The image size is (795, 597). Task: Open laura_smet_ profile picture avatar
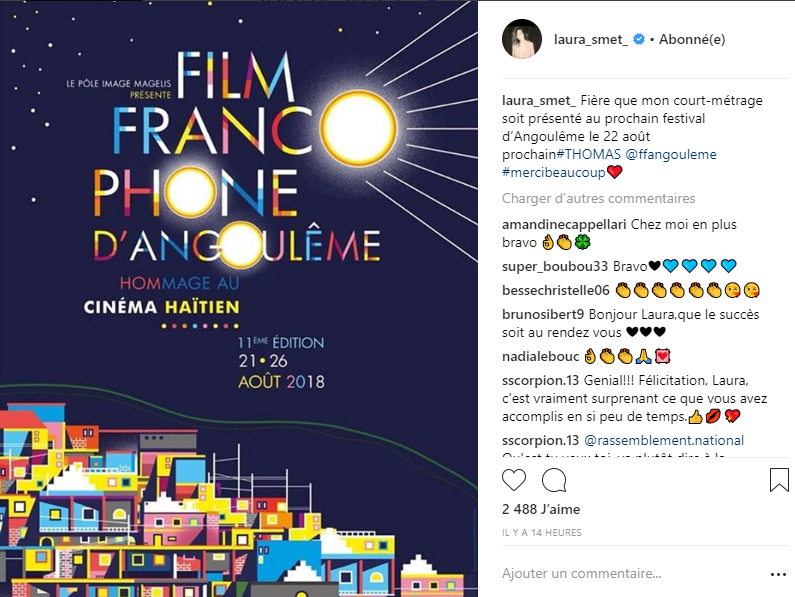coord(521,40)
